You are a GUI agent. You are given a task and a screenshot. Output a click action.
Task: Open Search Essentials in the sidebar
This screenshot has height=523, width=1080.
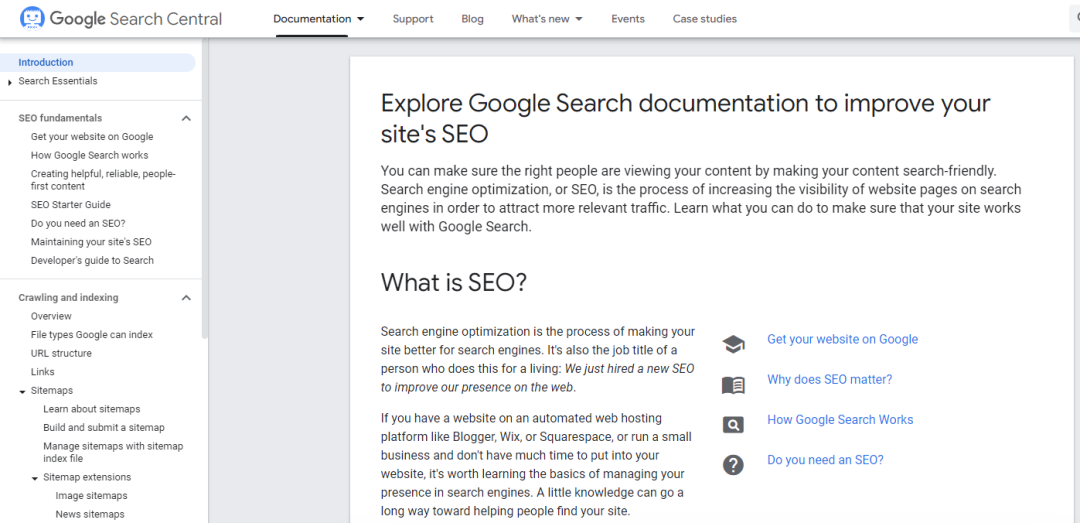(58, 81)
